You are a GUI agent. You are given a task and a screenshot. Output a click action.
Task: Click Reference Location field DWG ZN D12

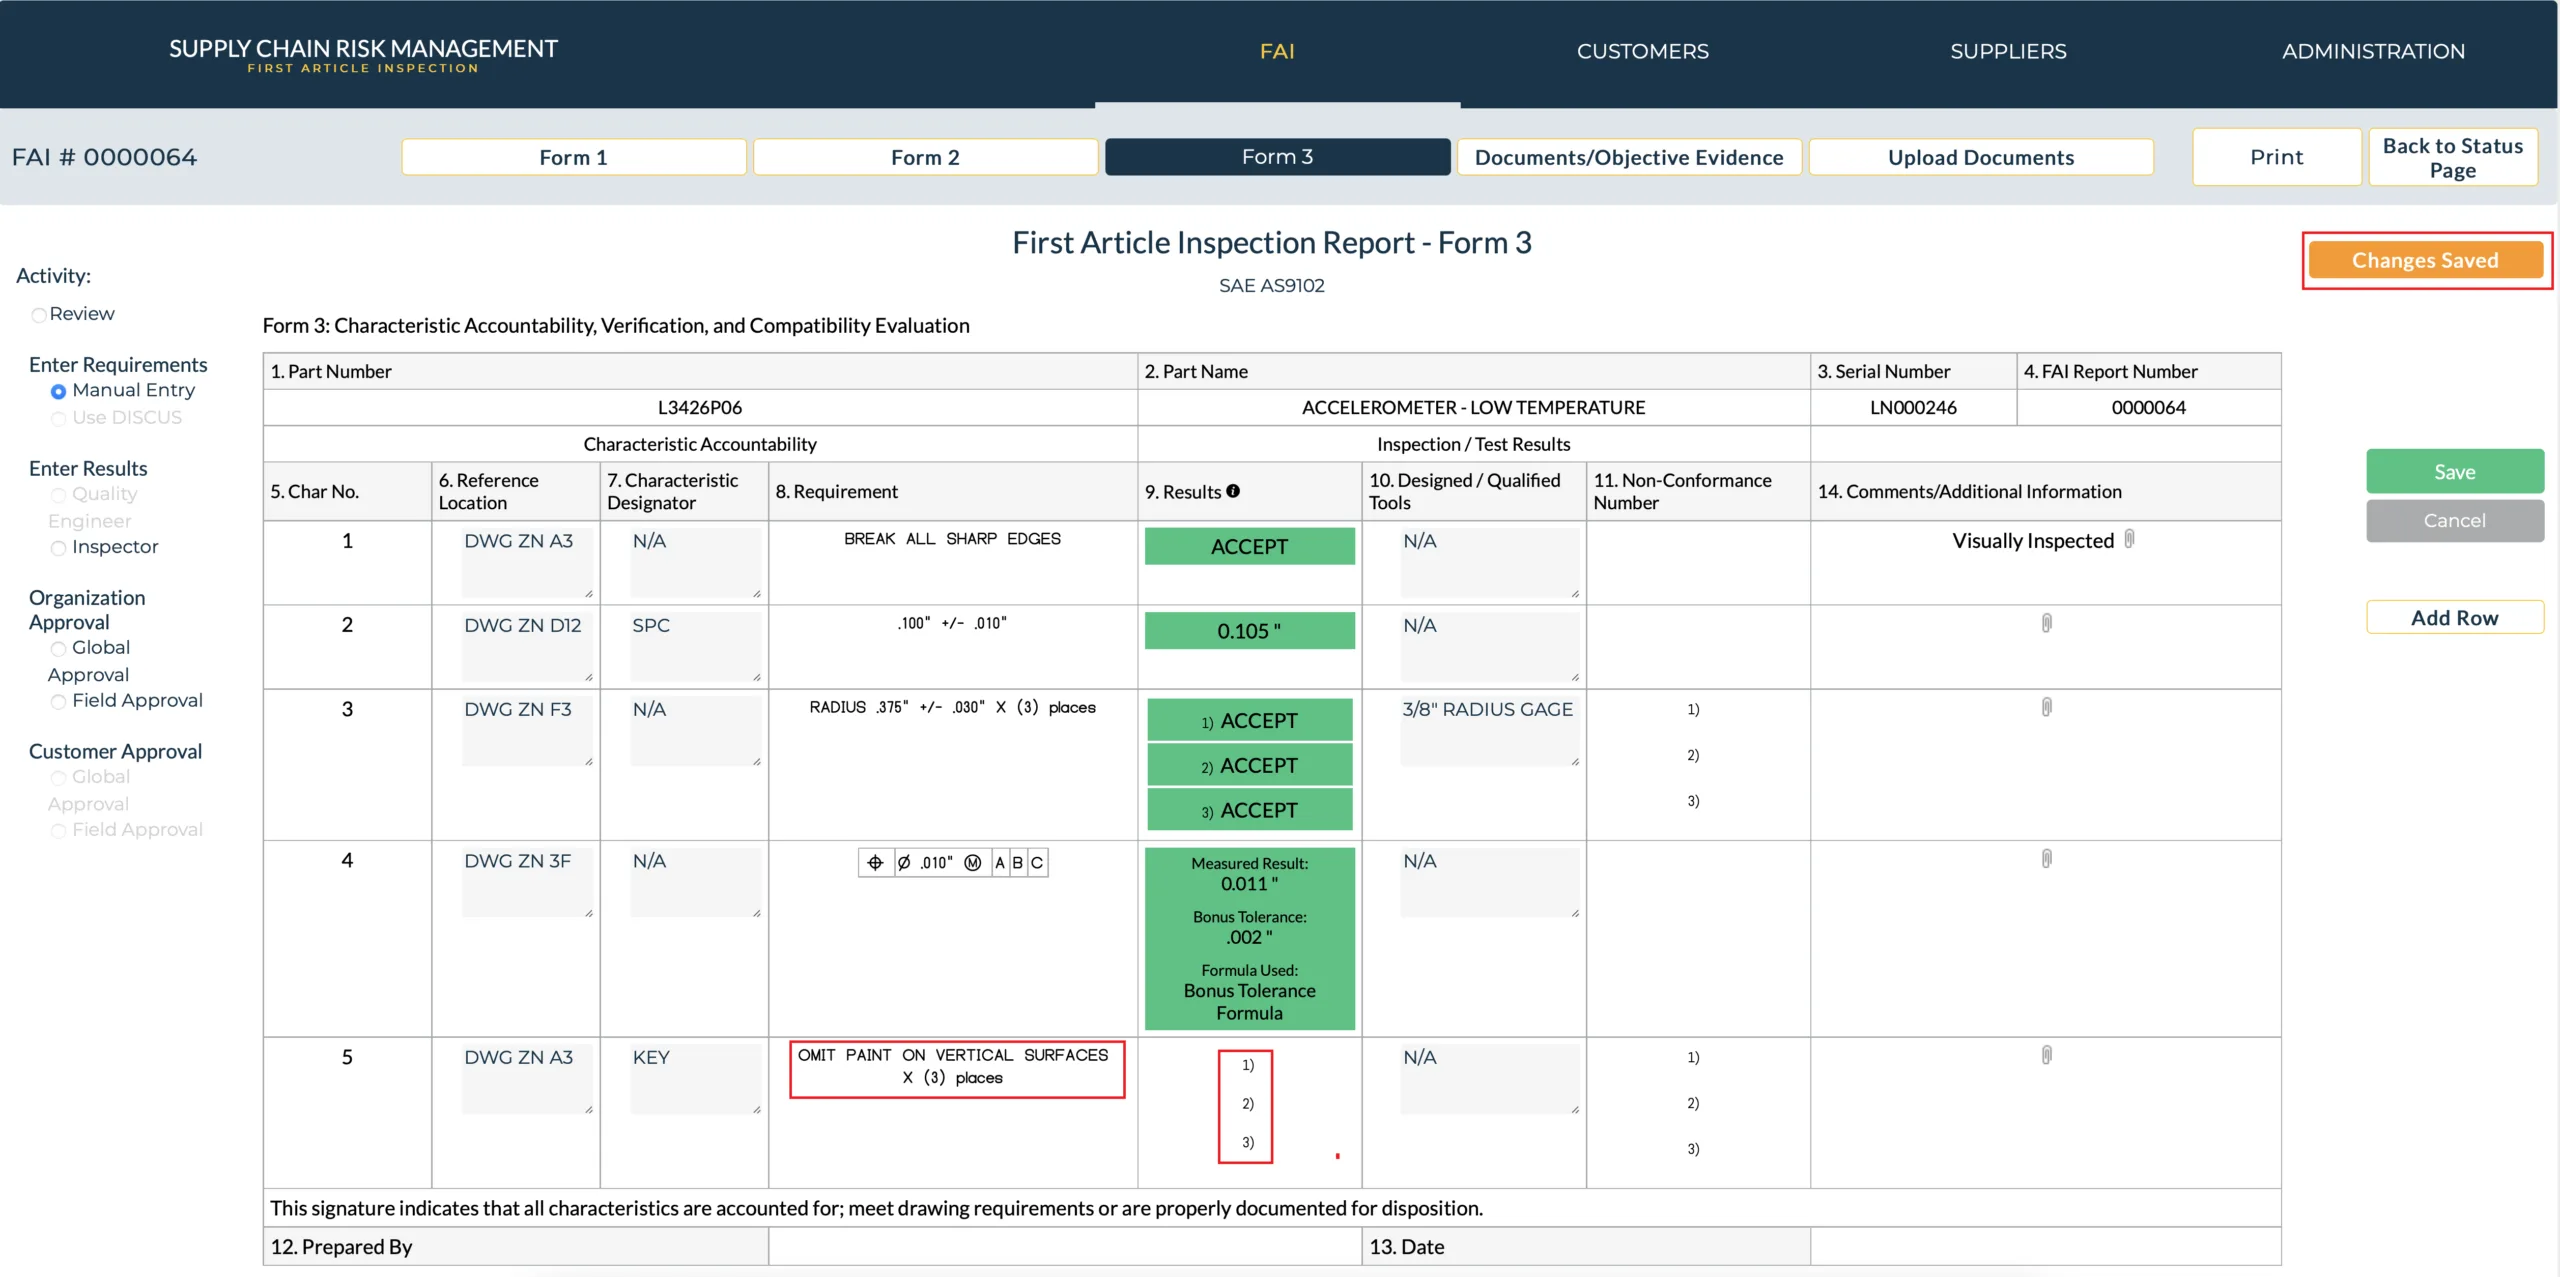[527, 646]
